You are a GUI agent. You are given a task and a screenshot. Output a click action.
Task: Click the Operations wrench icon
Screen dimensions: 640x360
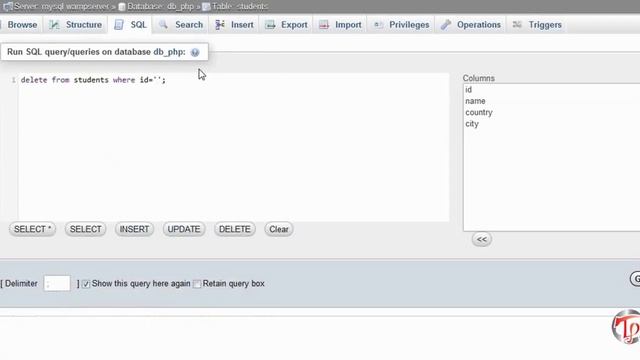pyautogui.click(x=446, y=24)
